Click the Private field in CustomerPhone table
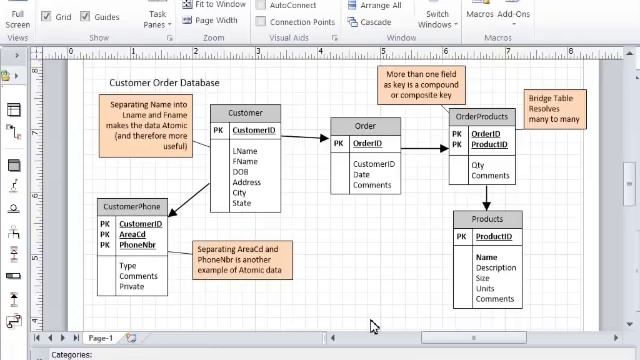 click(131, 287)
